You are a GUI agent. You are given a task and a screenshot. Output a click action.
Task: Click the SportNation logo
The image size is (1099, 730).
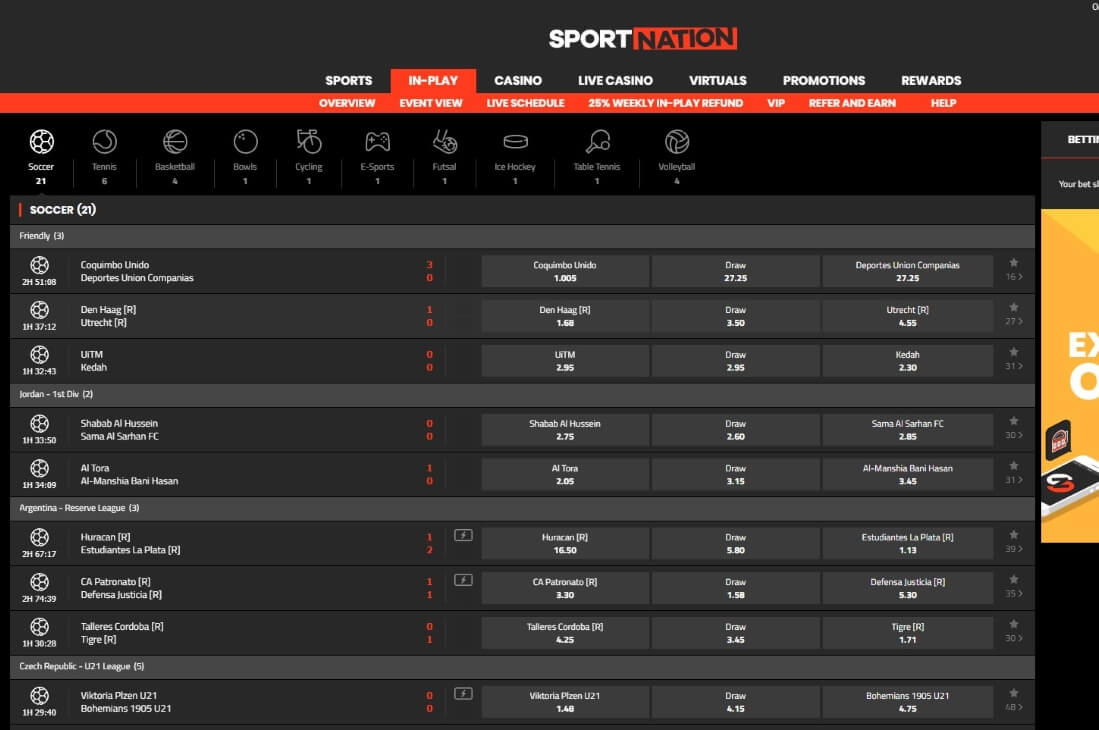coord(643,39)
